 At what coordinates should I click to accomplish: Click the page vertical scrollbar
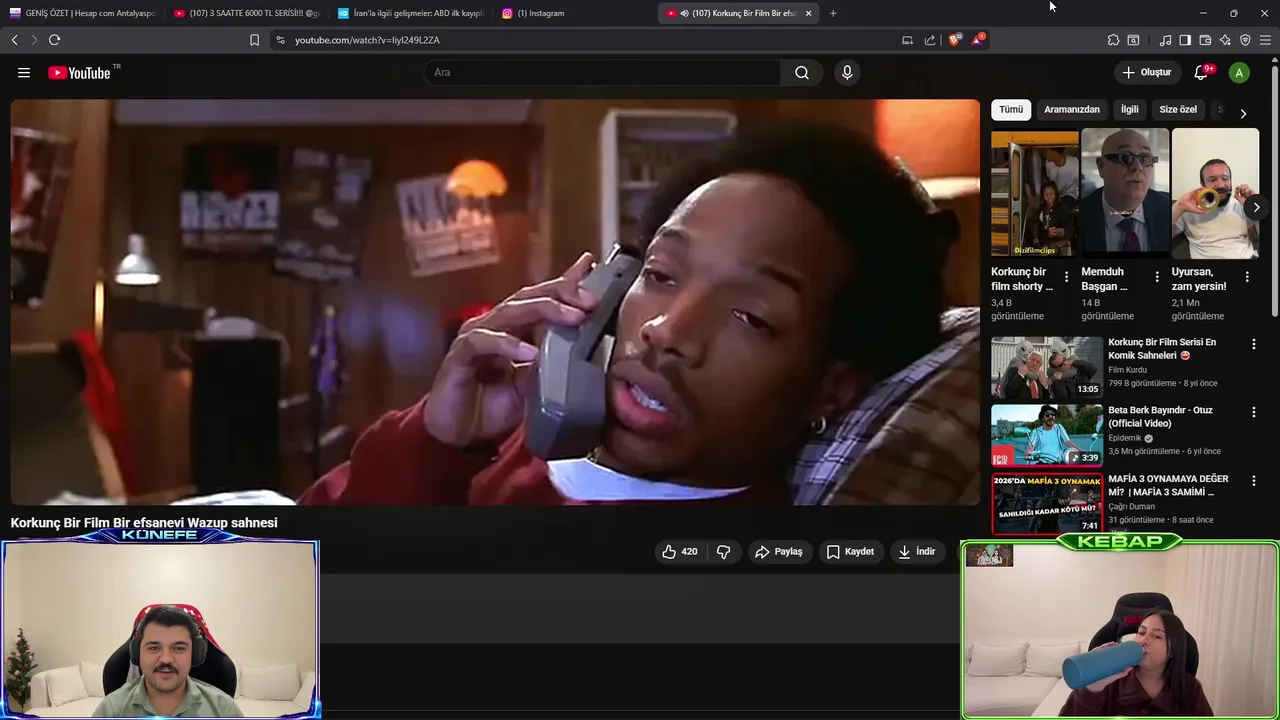click(x=1274, y=190)
